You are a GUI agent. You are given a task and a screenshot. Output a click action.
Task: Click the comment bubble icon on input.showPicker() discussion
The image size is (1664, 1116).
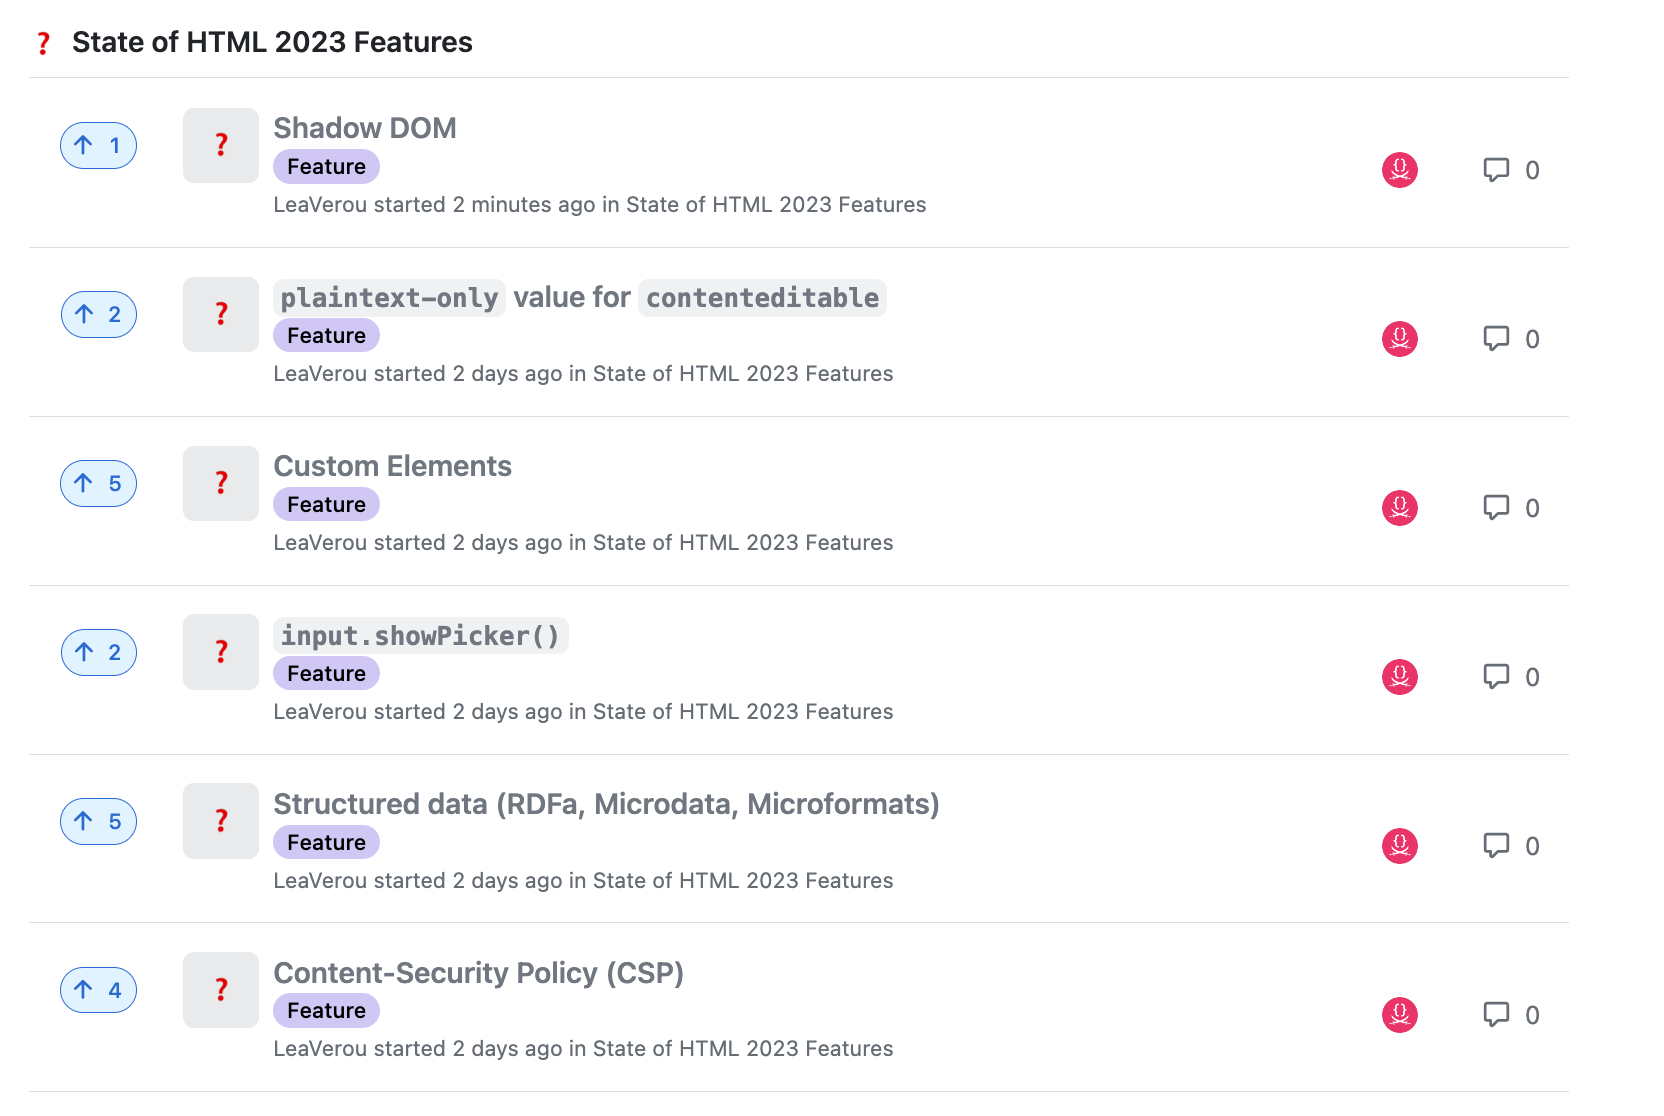1496,676
